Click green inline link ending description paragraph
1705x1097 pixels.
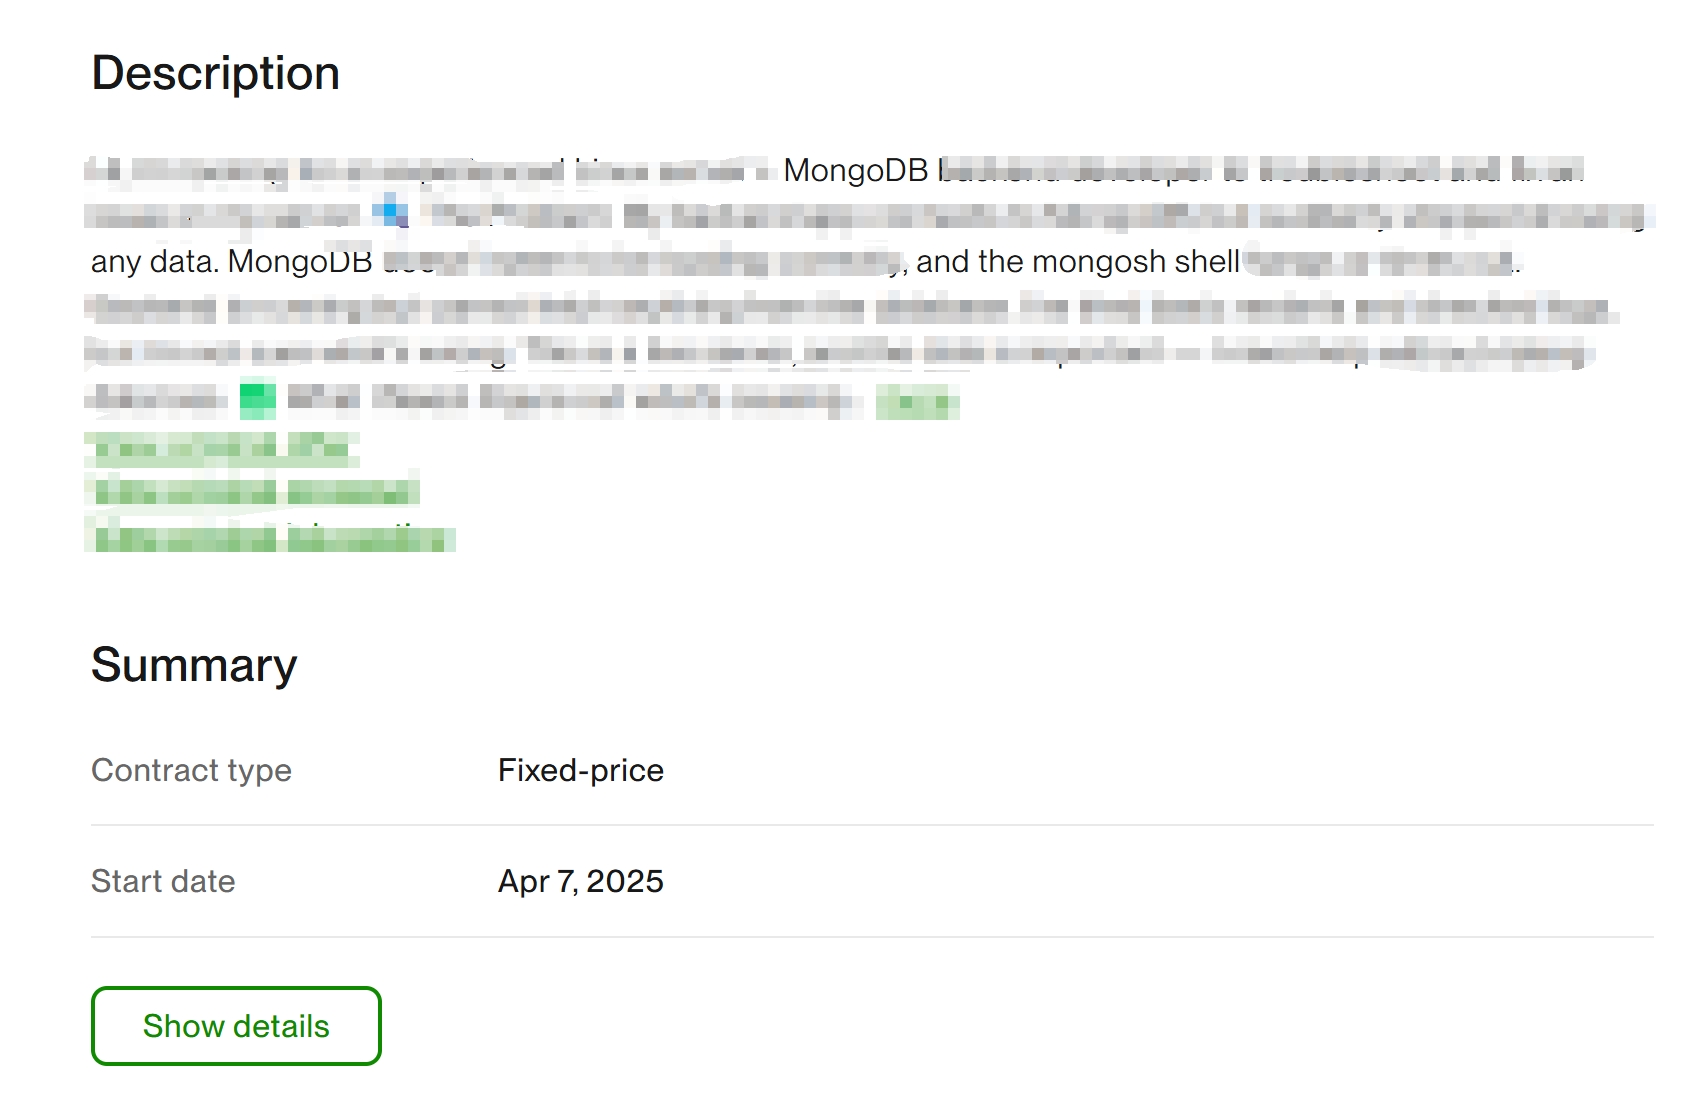click(x=917, y=402)
